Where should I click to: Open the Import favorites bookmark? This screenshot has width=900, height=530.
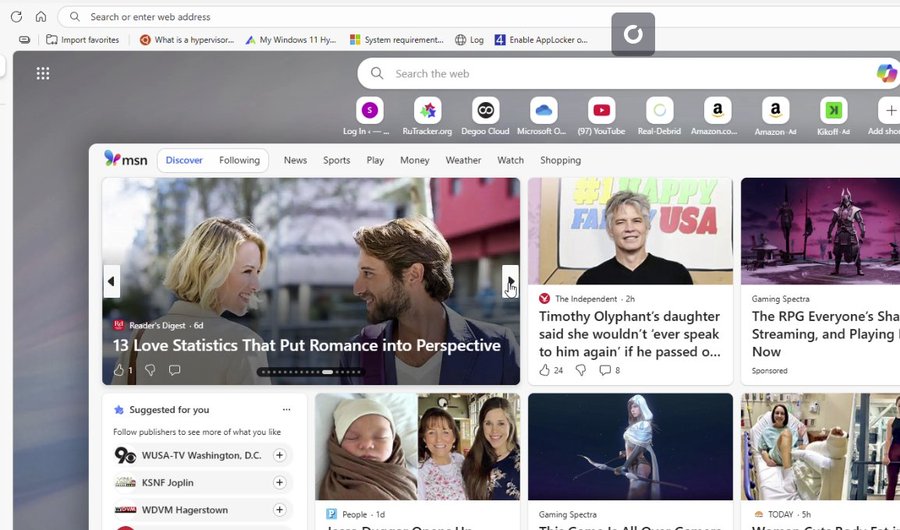pos(83,40)
